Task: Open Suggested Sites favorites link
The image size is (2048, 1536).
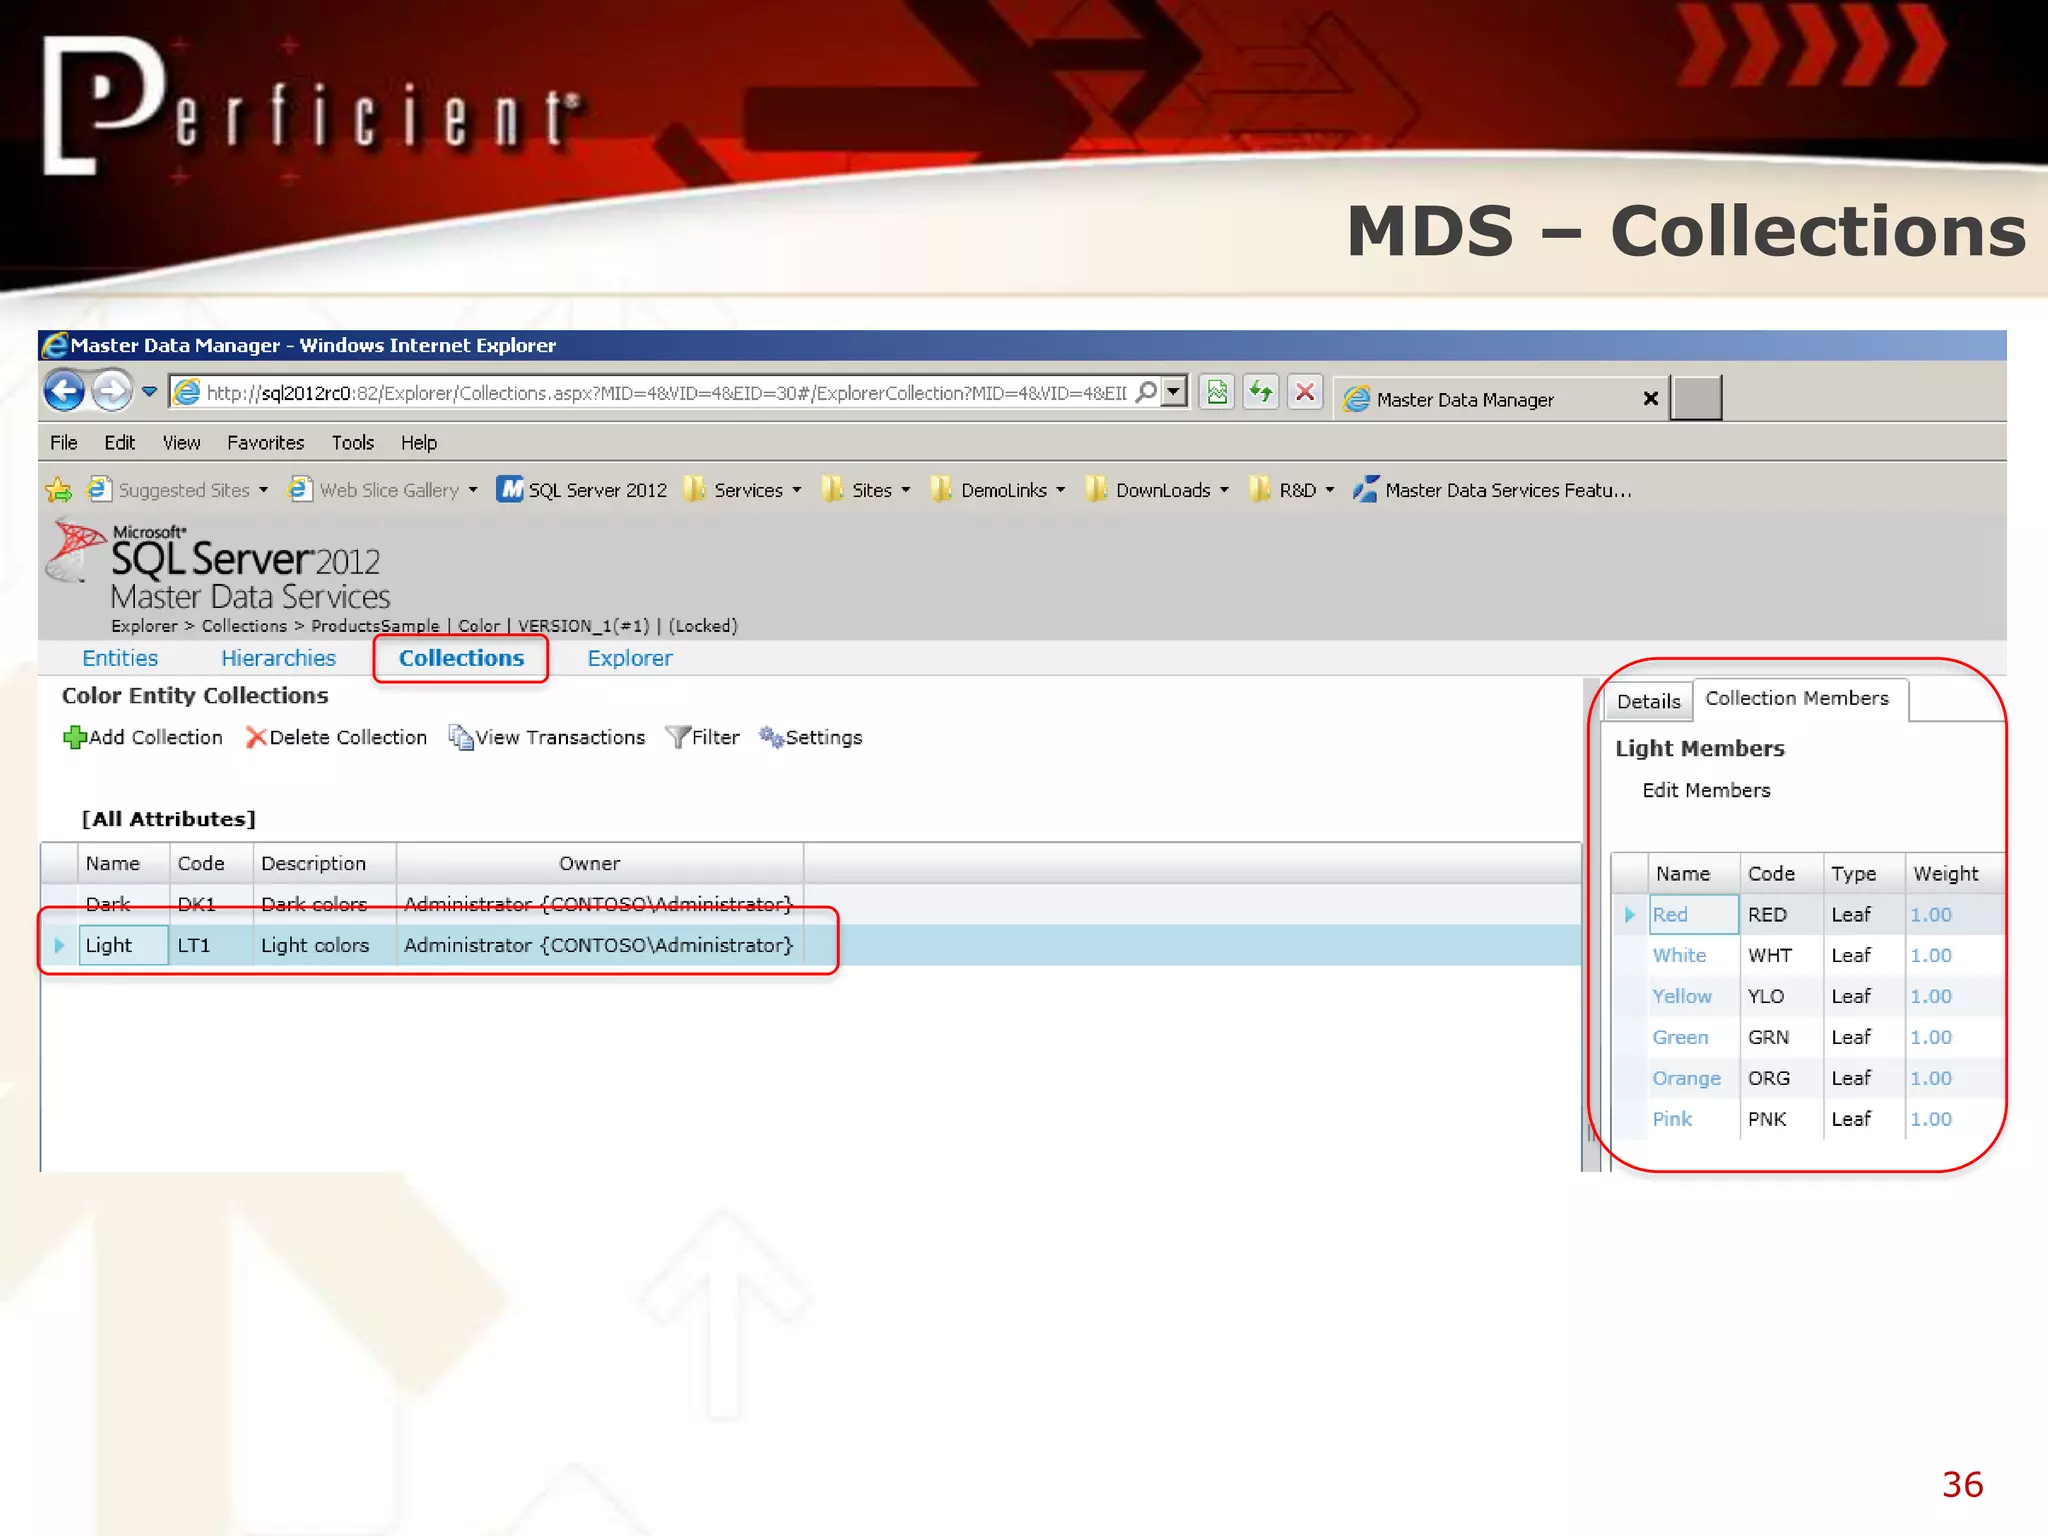Action: click(x=169, y=490)
